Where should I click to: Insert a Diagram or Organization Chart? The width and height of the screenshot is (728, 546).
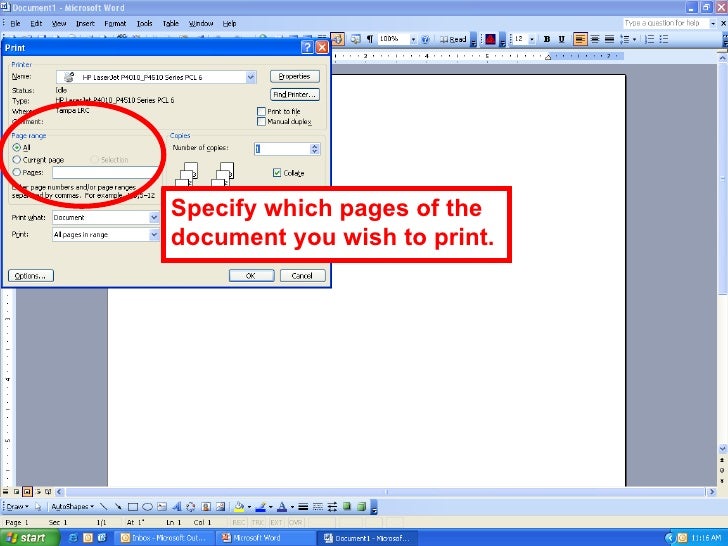[190, 507]
